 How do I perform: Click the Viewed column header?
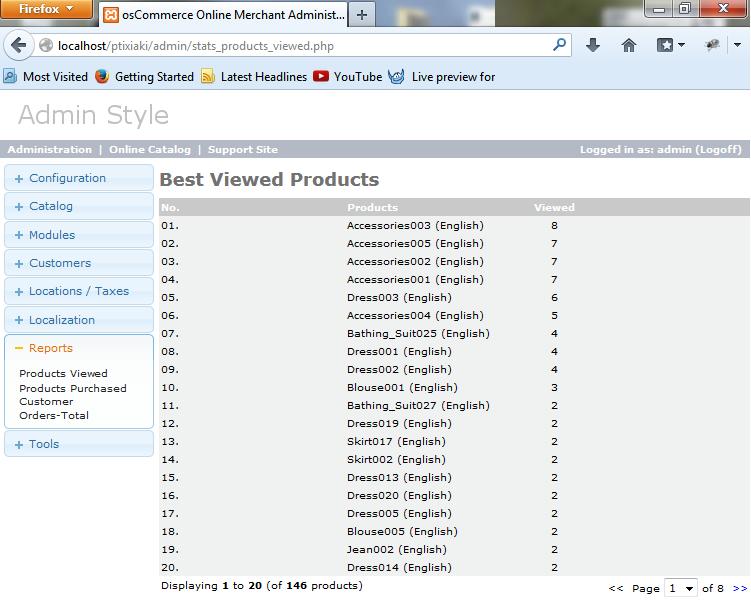(x=554, y=207)
